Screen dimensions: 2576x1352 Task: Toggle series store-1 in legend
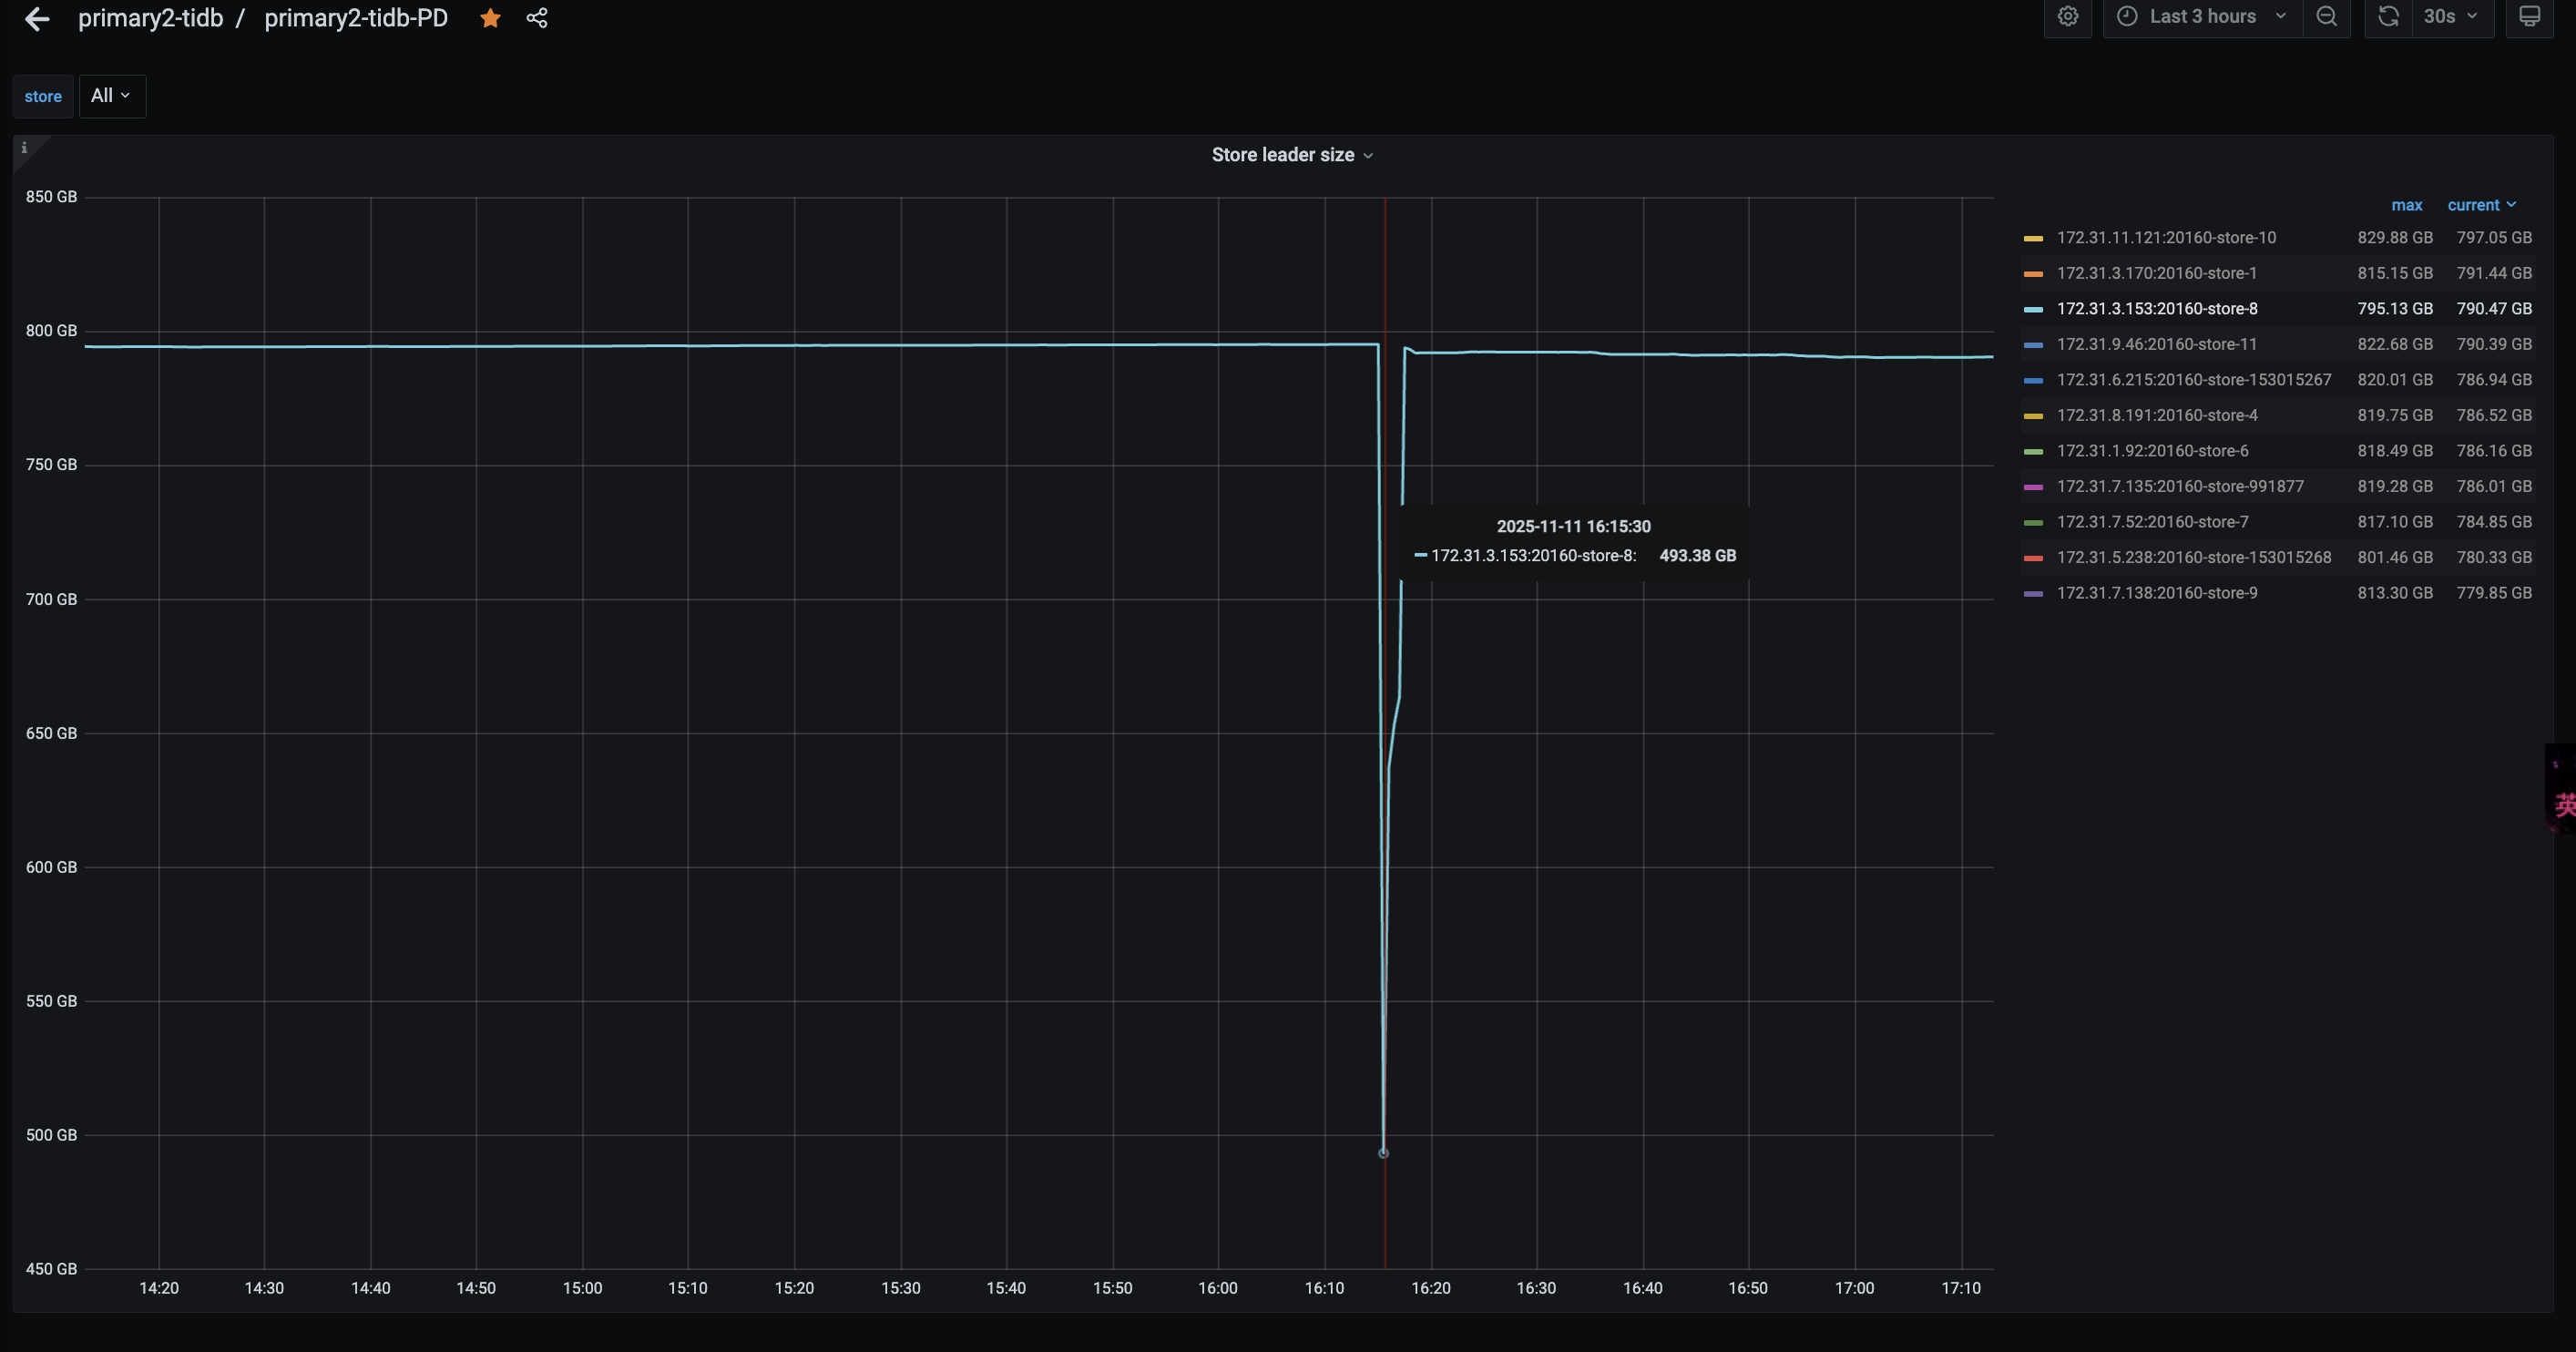click(2156, 273)
